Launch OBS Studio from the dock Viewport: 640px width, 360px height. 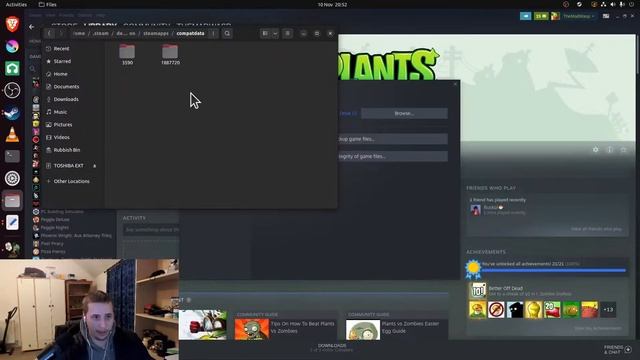12,90
